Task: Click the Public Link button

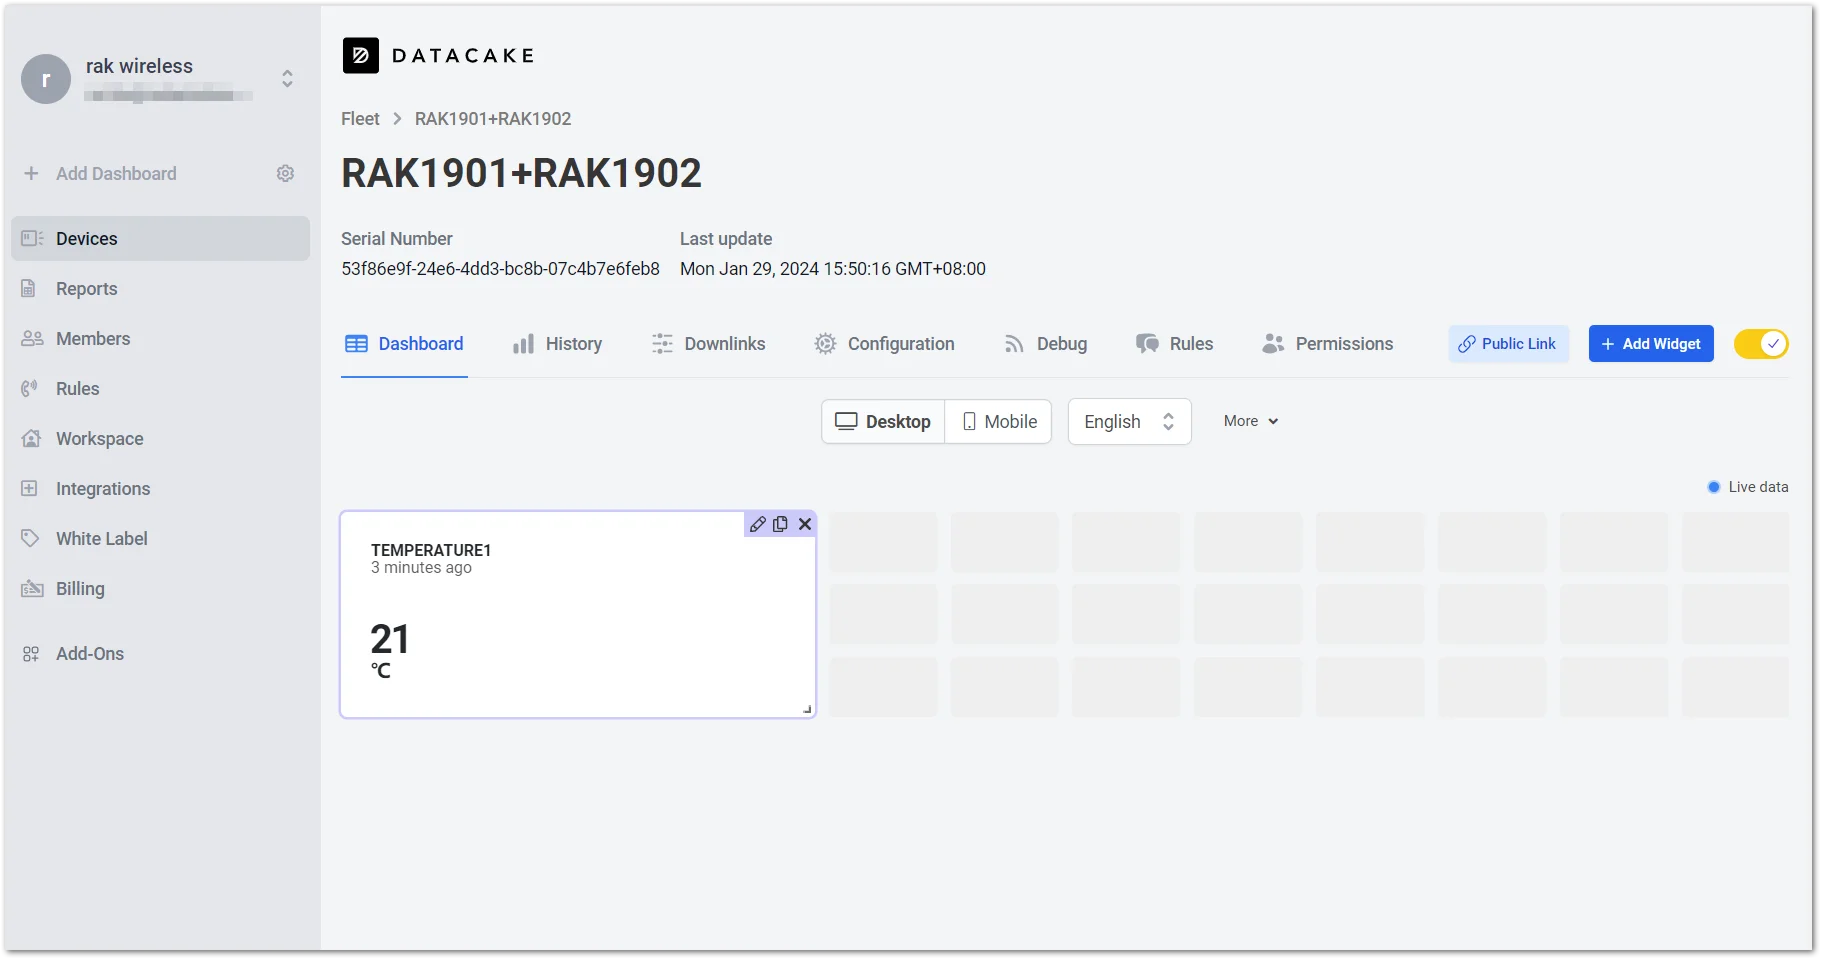Action: click(x=1508, y=344)
